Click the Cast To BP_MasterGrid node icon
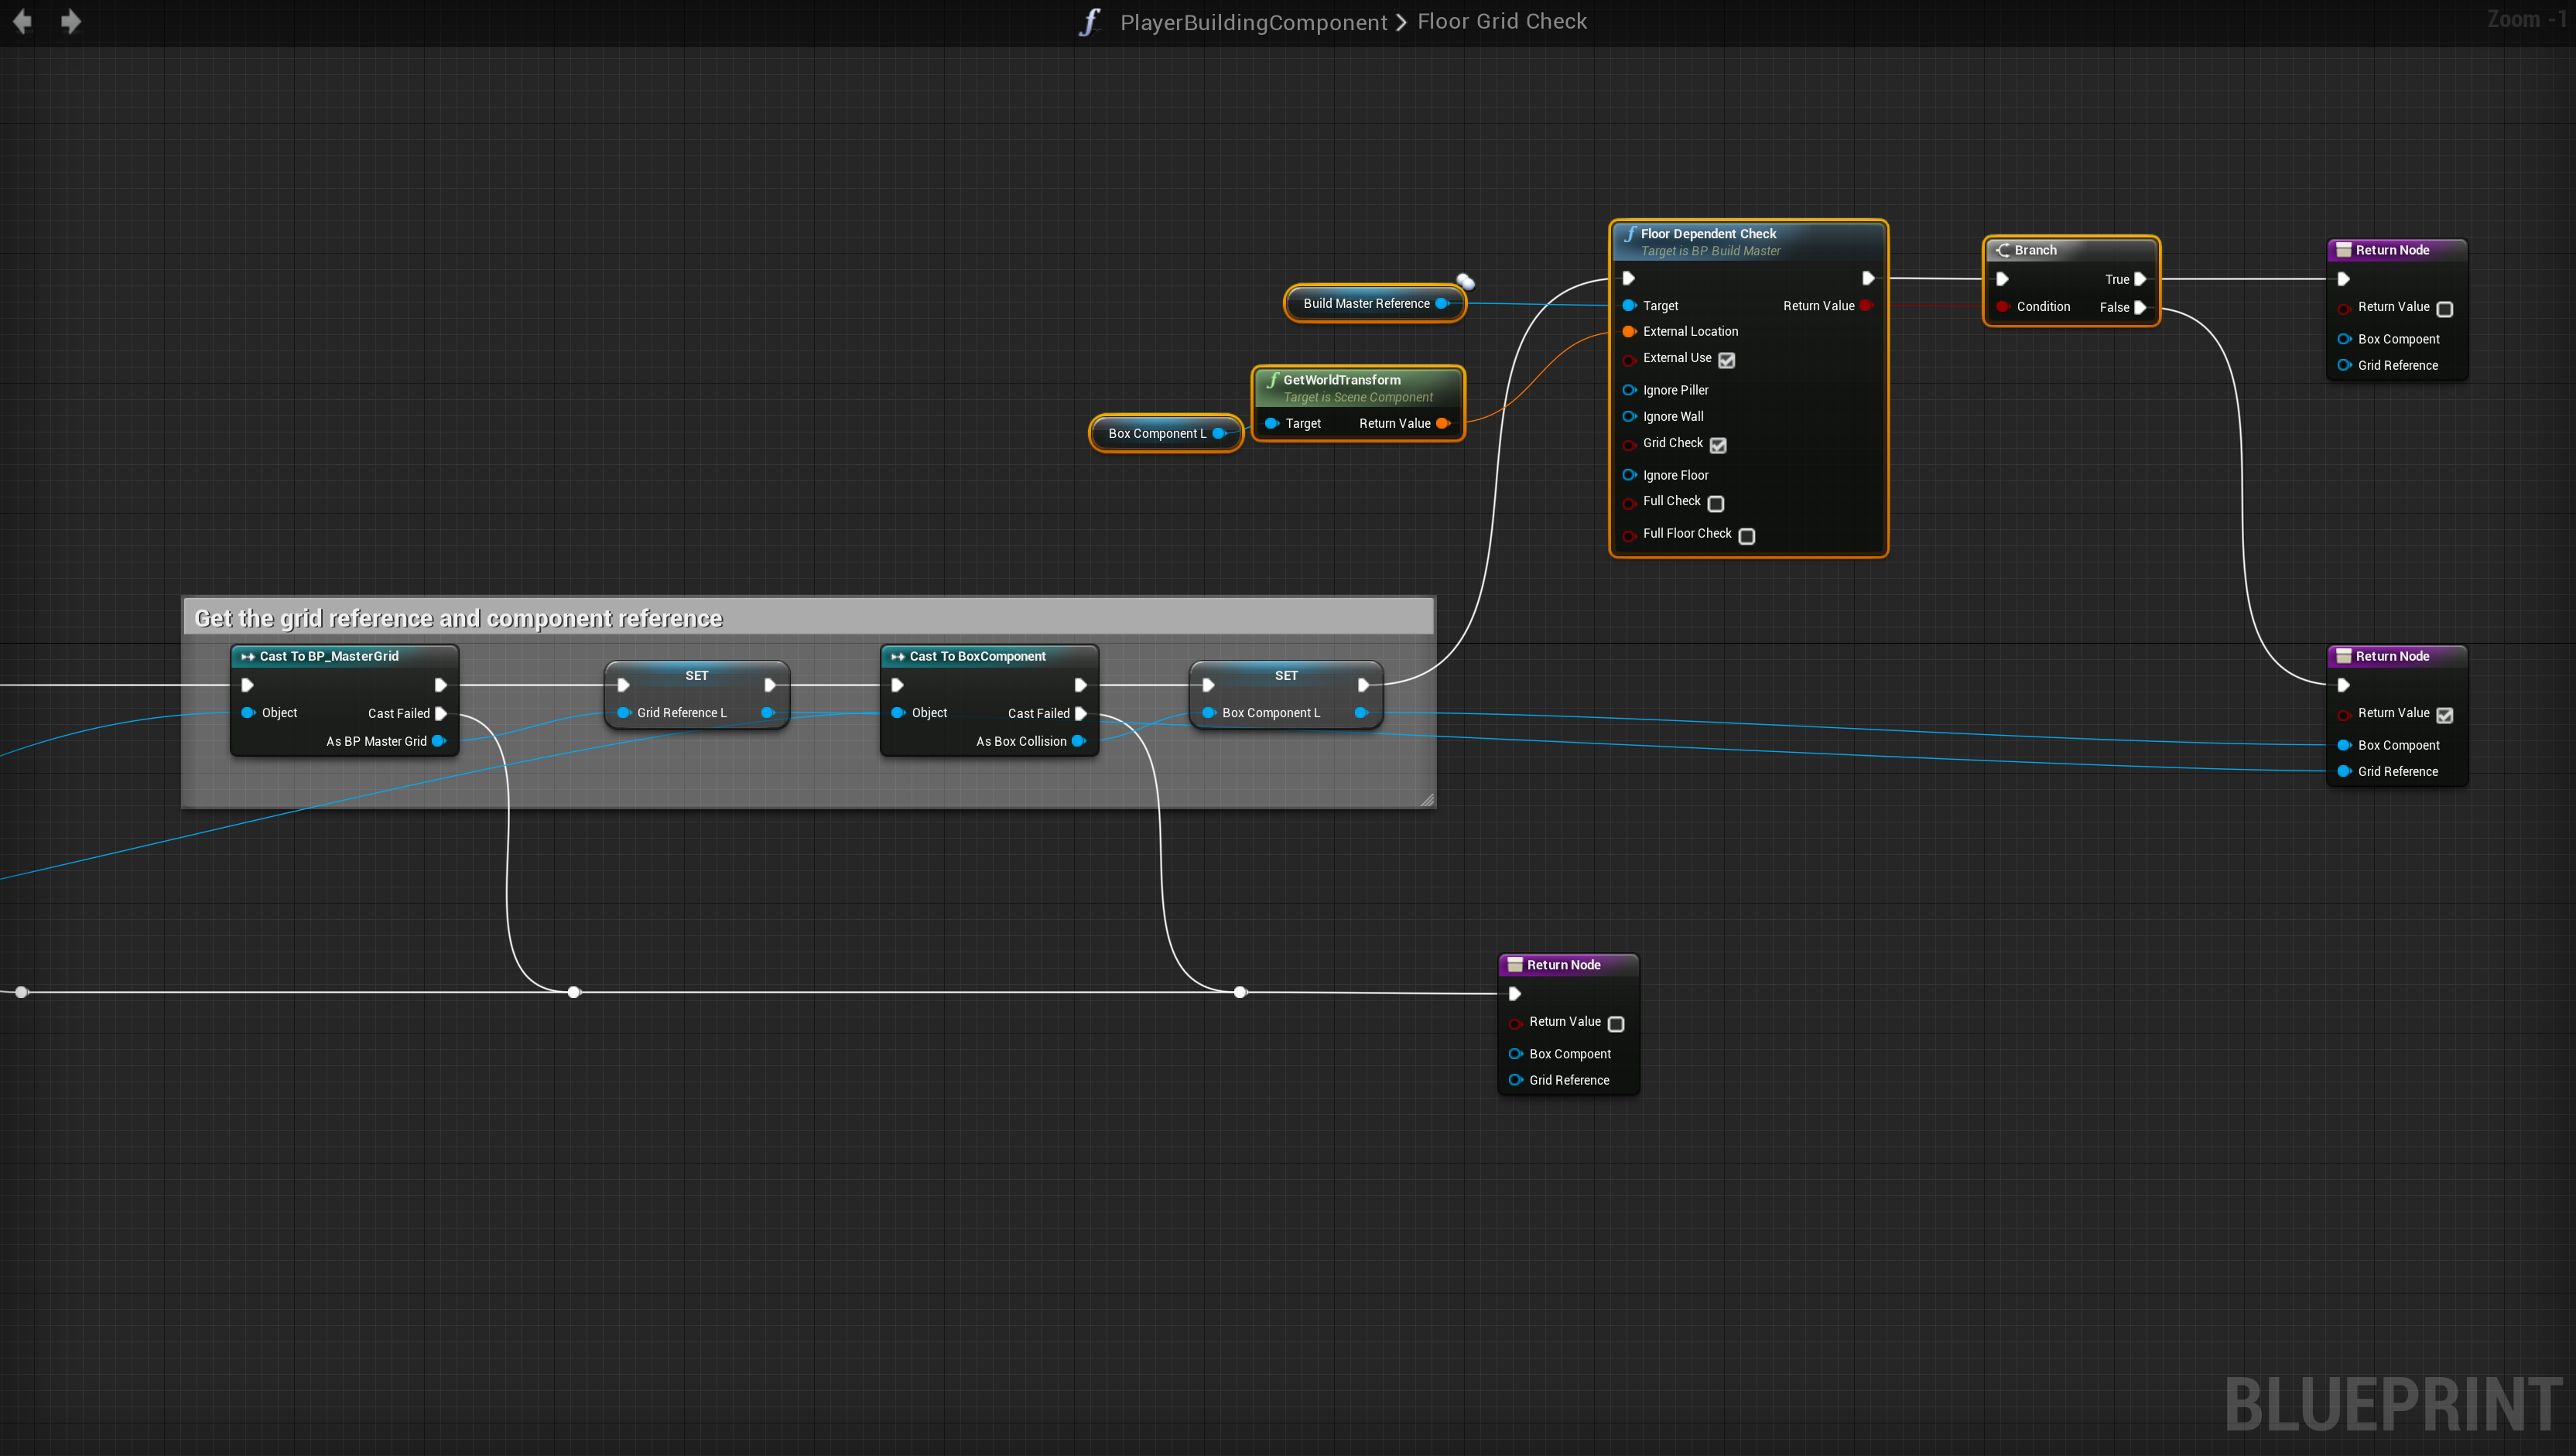 click(247, 657)
